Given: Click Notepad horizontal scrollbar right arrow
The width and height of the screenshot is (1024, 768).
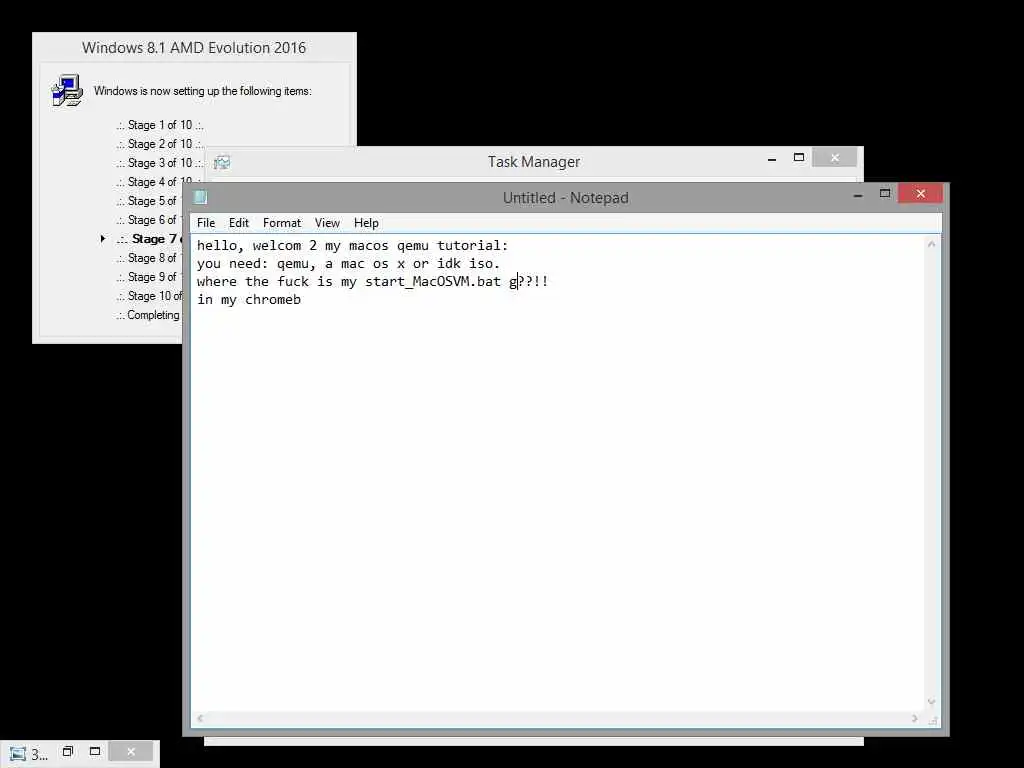Looking at the screenshot, I should [x=914, y=718].
